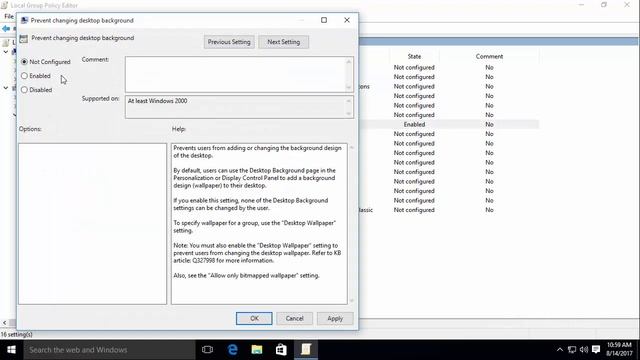Image resolution: width=640 pixels, height=360 pixels.
Task: Confirm the dialog with OK
Action: point(254,318)
